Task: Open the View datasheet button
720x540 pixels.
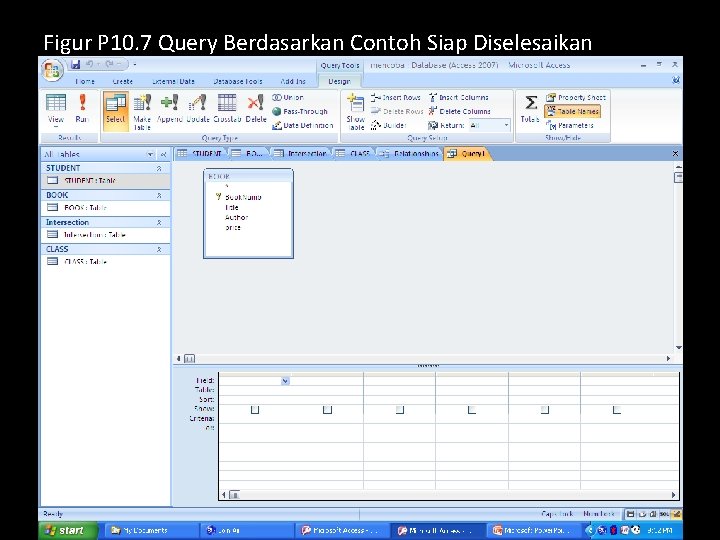Action: [x=56, y=109]
